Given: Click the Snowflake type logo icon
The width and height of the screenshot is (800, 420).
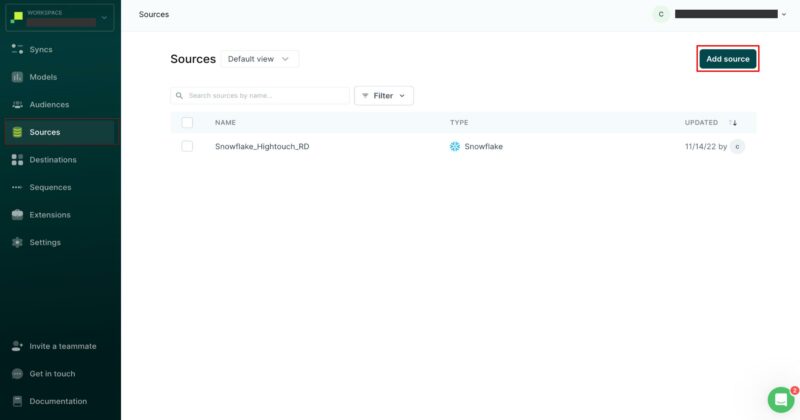Looking at the screenshot, I should [x=455, y=146].
